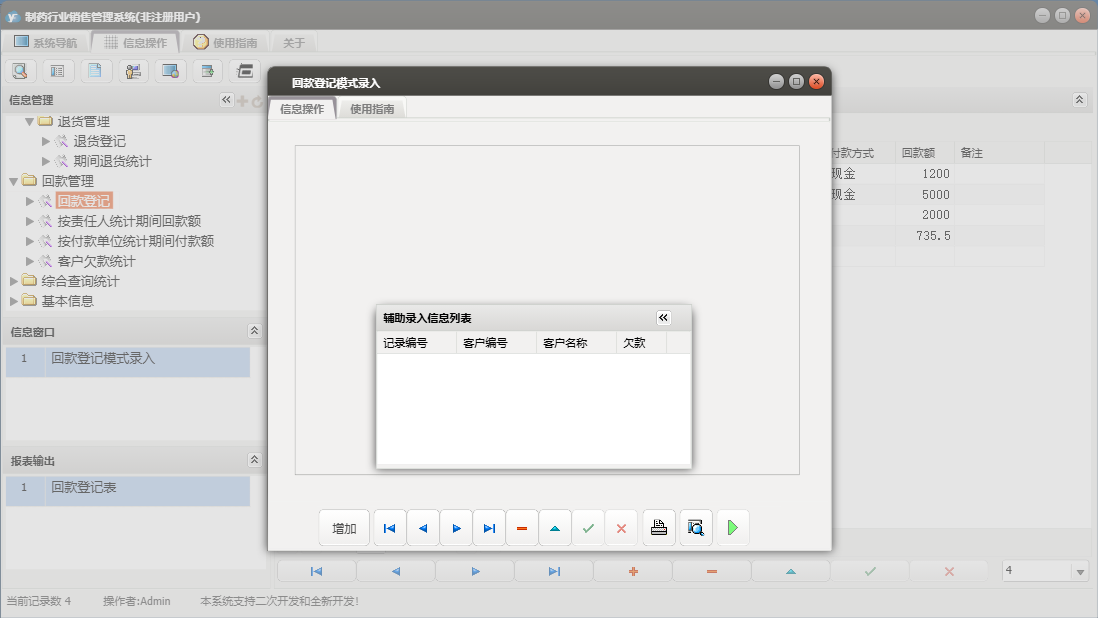Click the teal up-triangle icon in dialog

coord(555,528)
